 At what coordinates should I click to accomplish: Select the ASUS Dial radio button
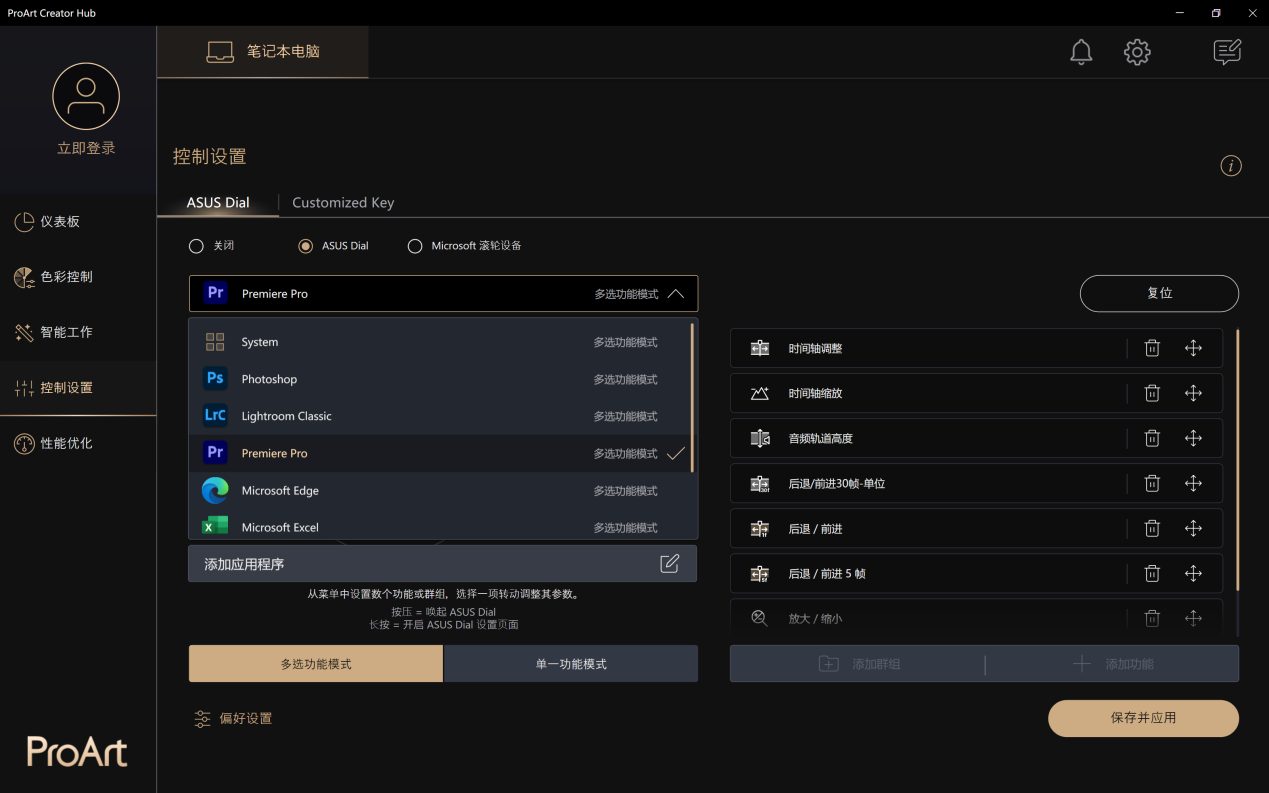(306, 246)
